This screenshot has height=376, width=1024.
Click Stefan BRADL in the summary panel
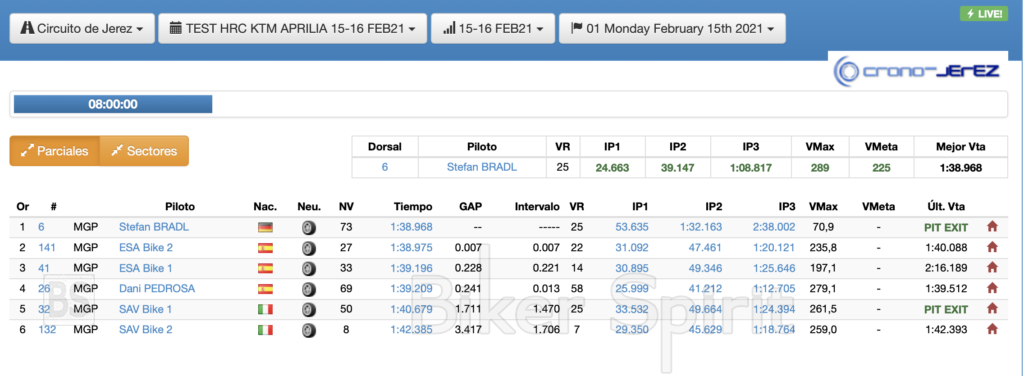click(x=482, y=167)
